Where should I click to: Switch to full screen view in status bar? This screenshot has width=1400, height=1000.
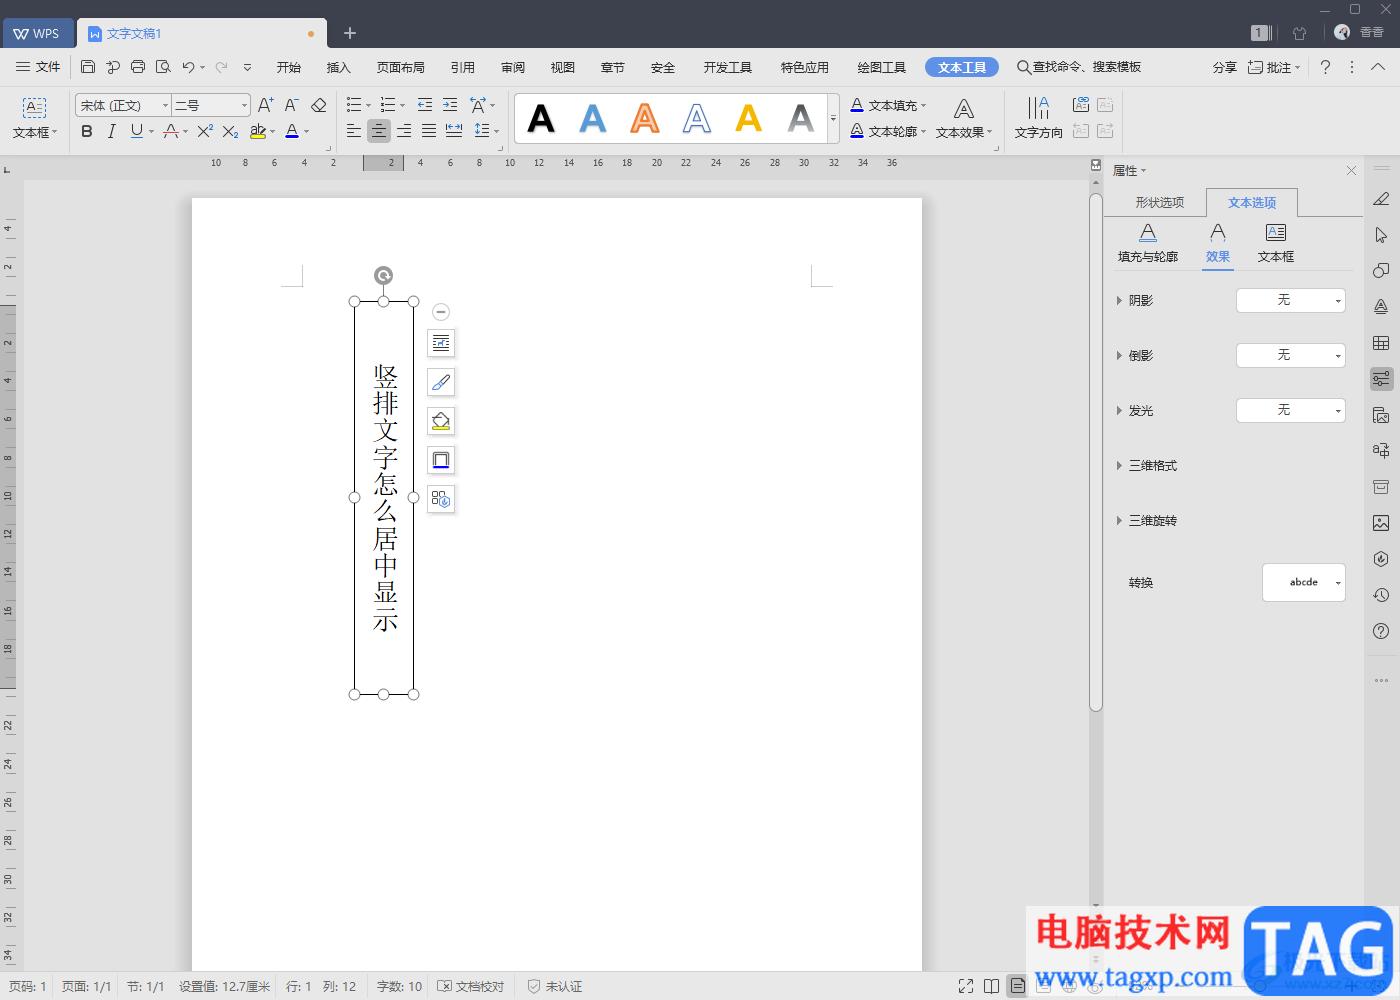coord(966,986)
